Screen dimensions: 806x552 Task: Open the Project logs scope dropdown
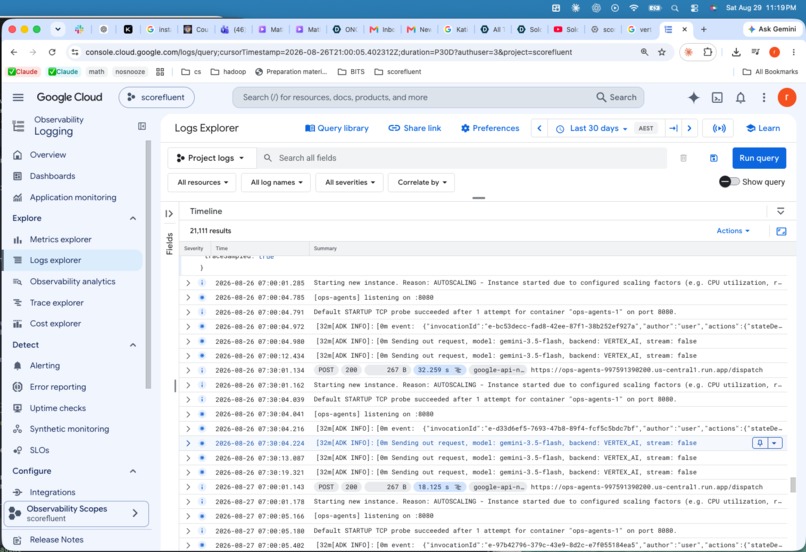[x=211, y=158]
